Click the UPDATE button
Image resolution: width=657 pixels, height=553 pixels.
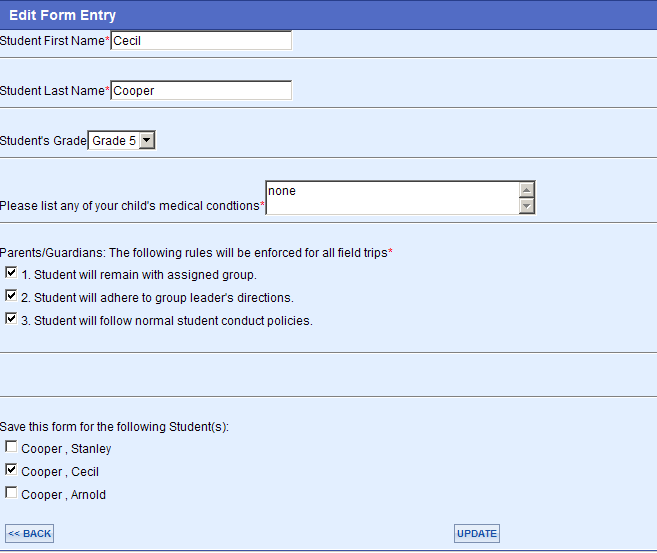pos(477,534)
